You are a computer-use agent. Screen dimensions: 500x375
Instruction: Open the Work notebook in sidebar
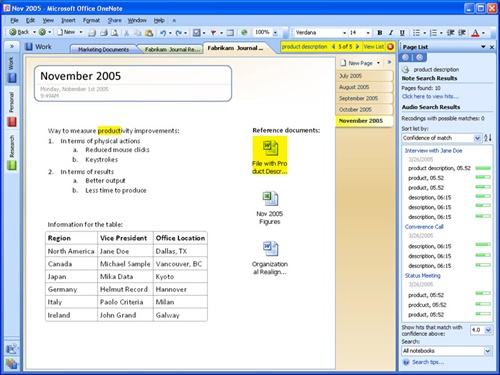point(12,70)
